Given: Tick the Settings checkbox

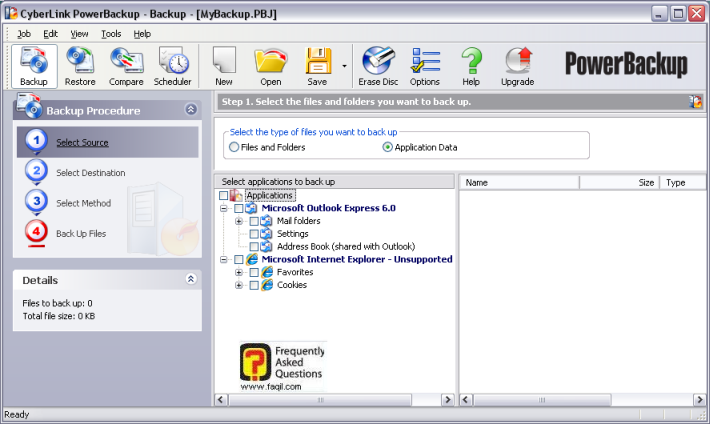Looking at the screenshot, I should pyautogui.click(x=254, y=234).
